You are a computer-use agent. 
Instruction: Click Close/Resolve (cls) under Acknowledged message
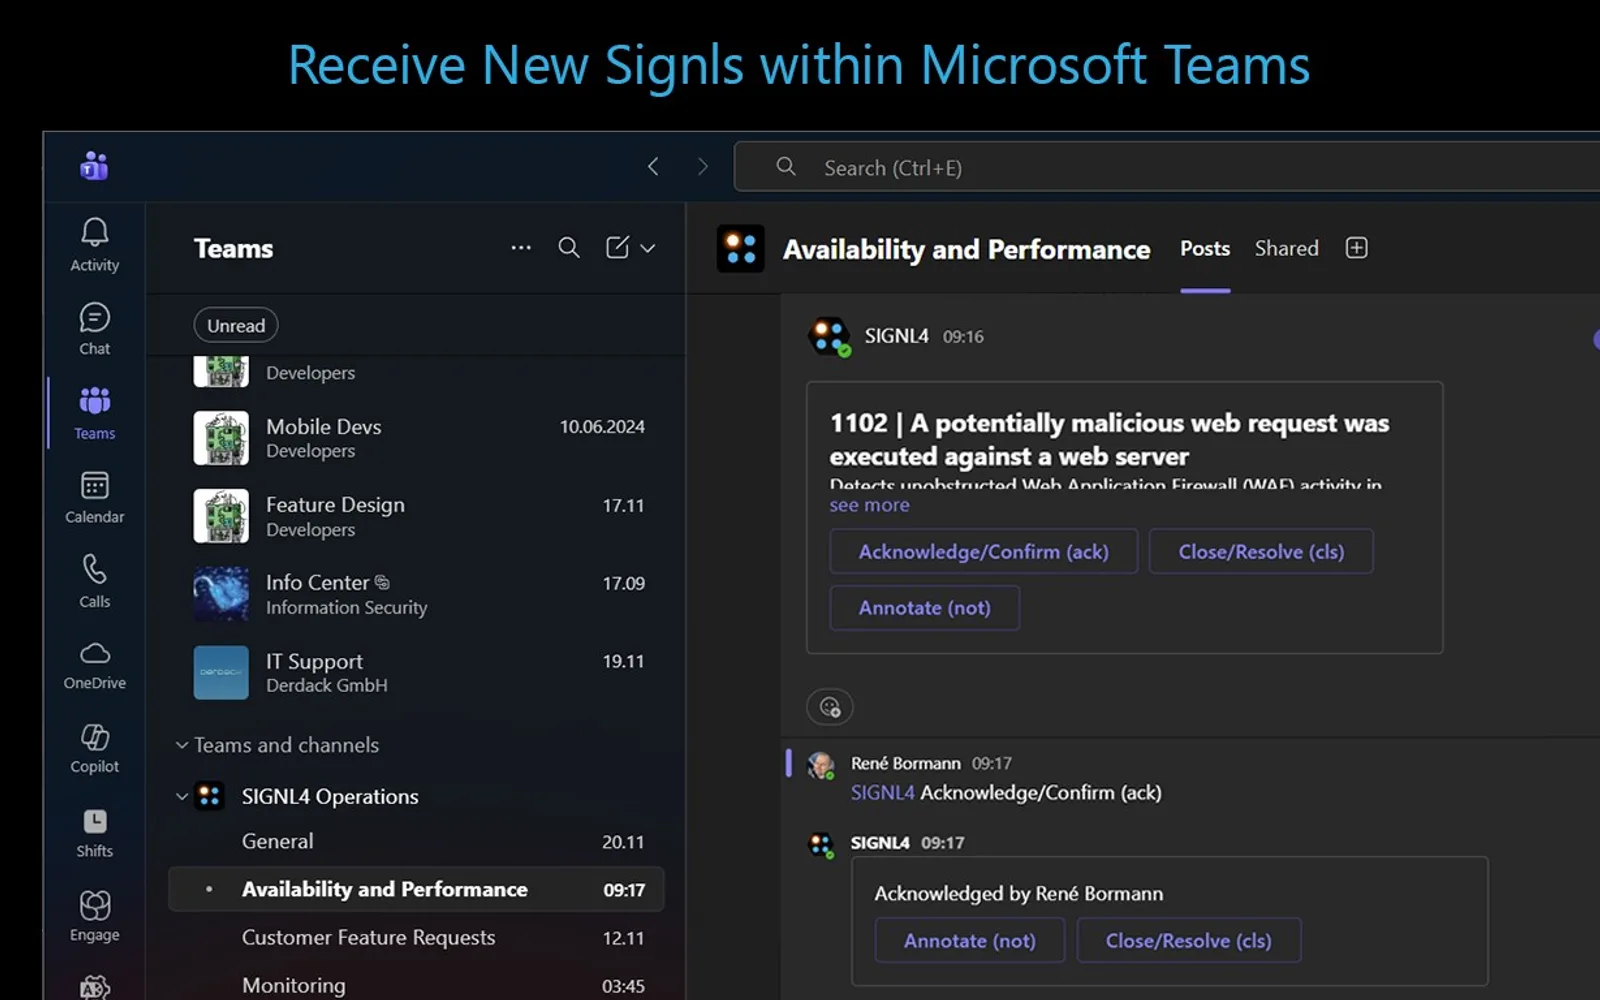[1189, 941]
